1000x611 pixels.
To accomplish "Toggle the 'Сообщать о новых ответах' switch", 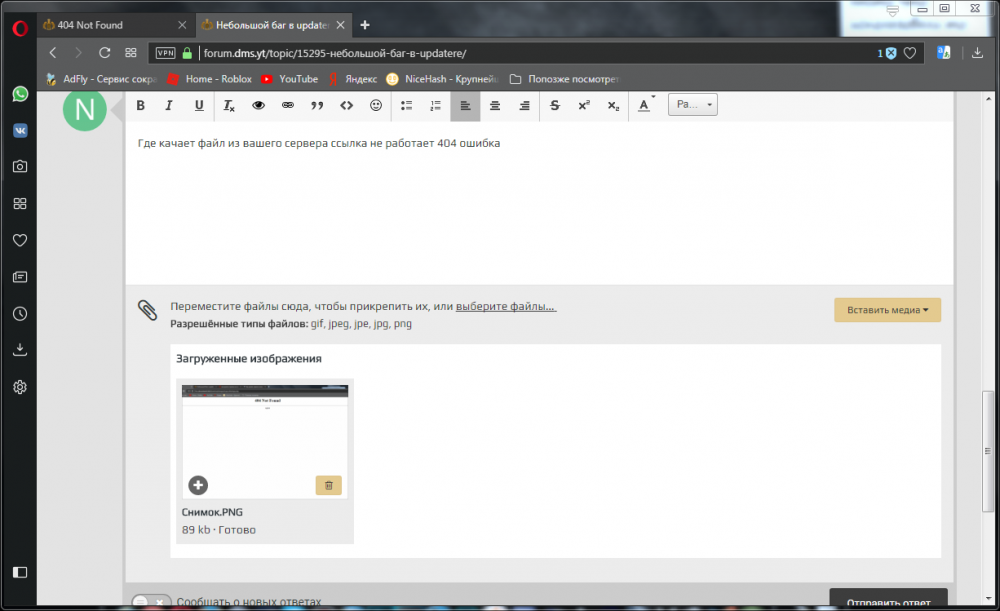I will coord(151,602).
